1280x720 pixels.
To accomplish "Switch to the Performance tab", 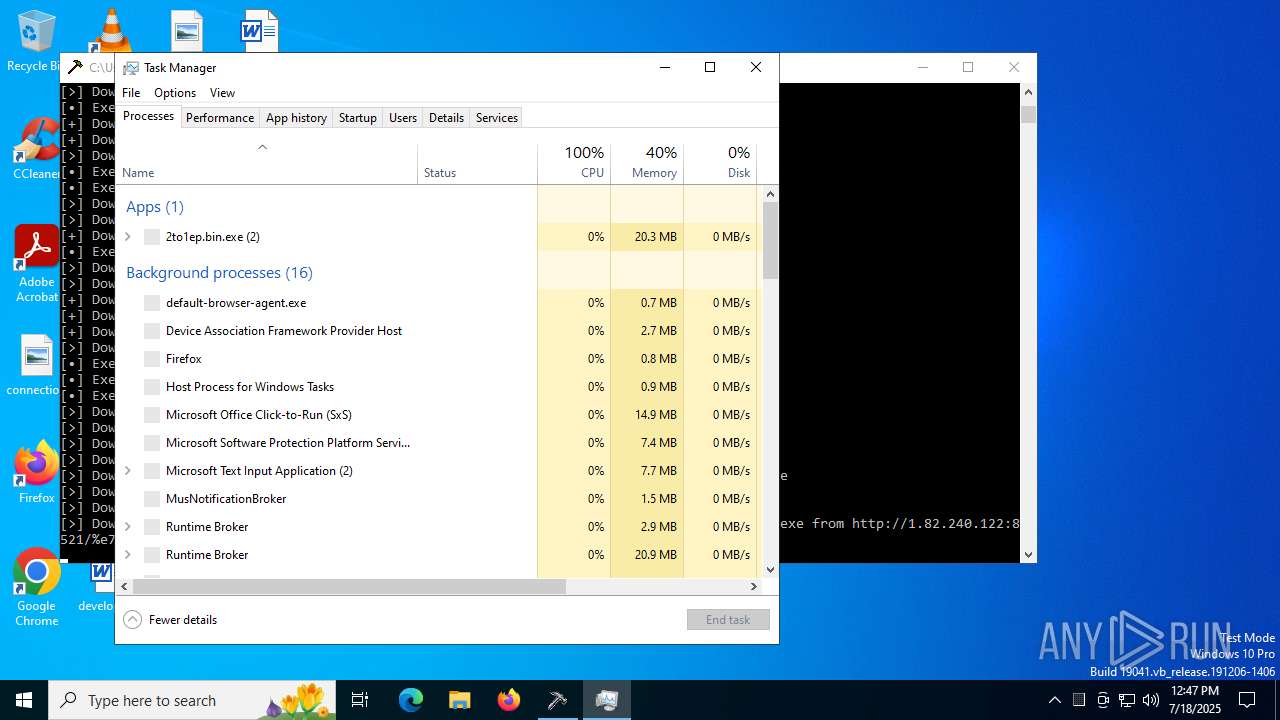I will click(x=220, y=117).
